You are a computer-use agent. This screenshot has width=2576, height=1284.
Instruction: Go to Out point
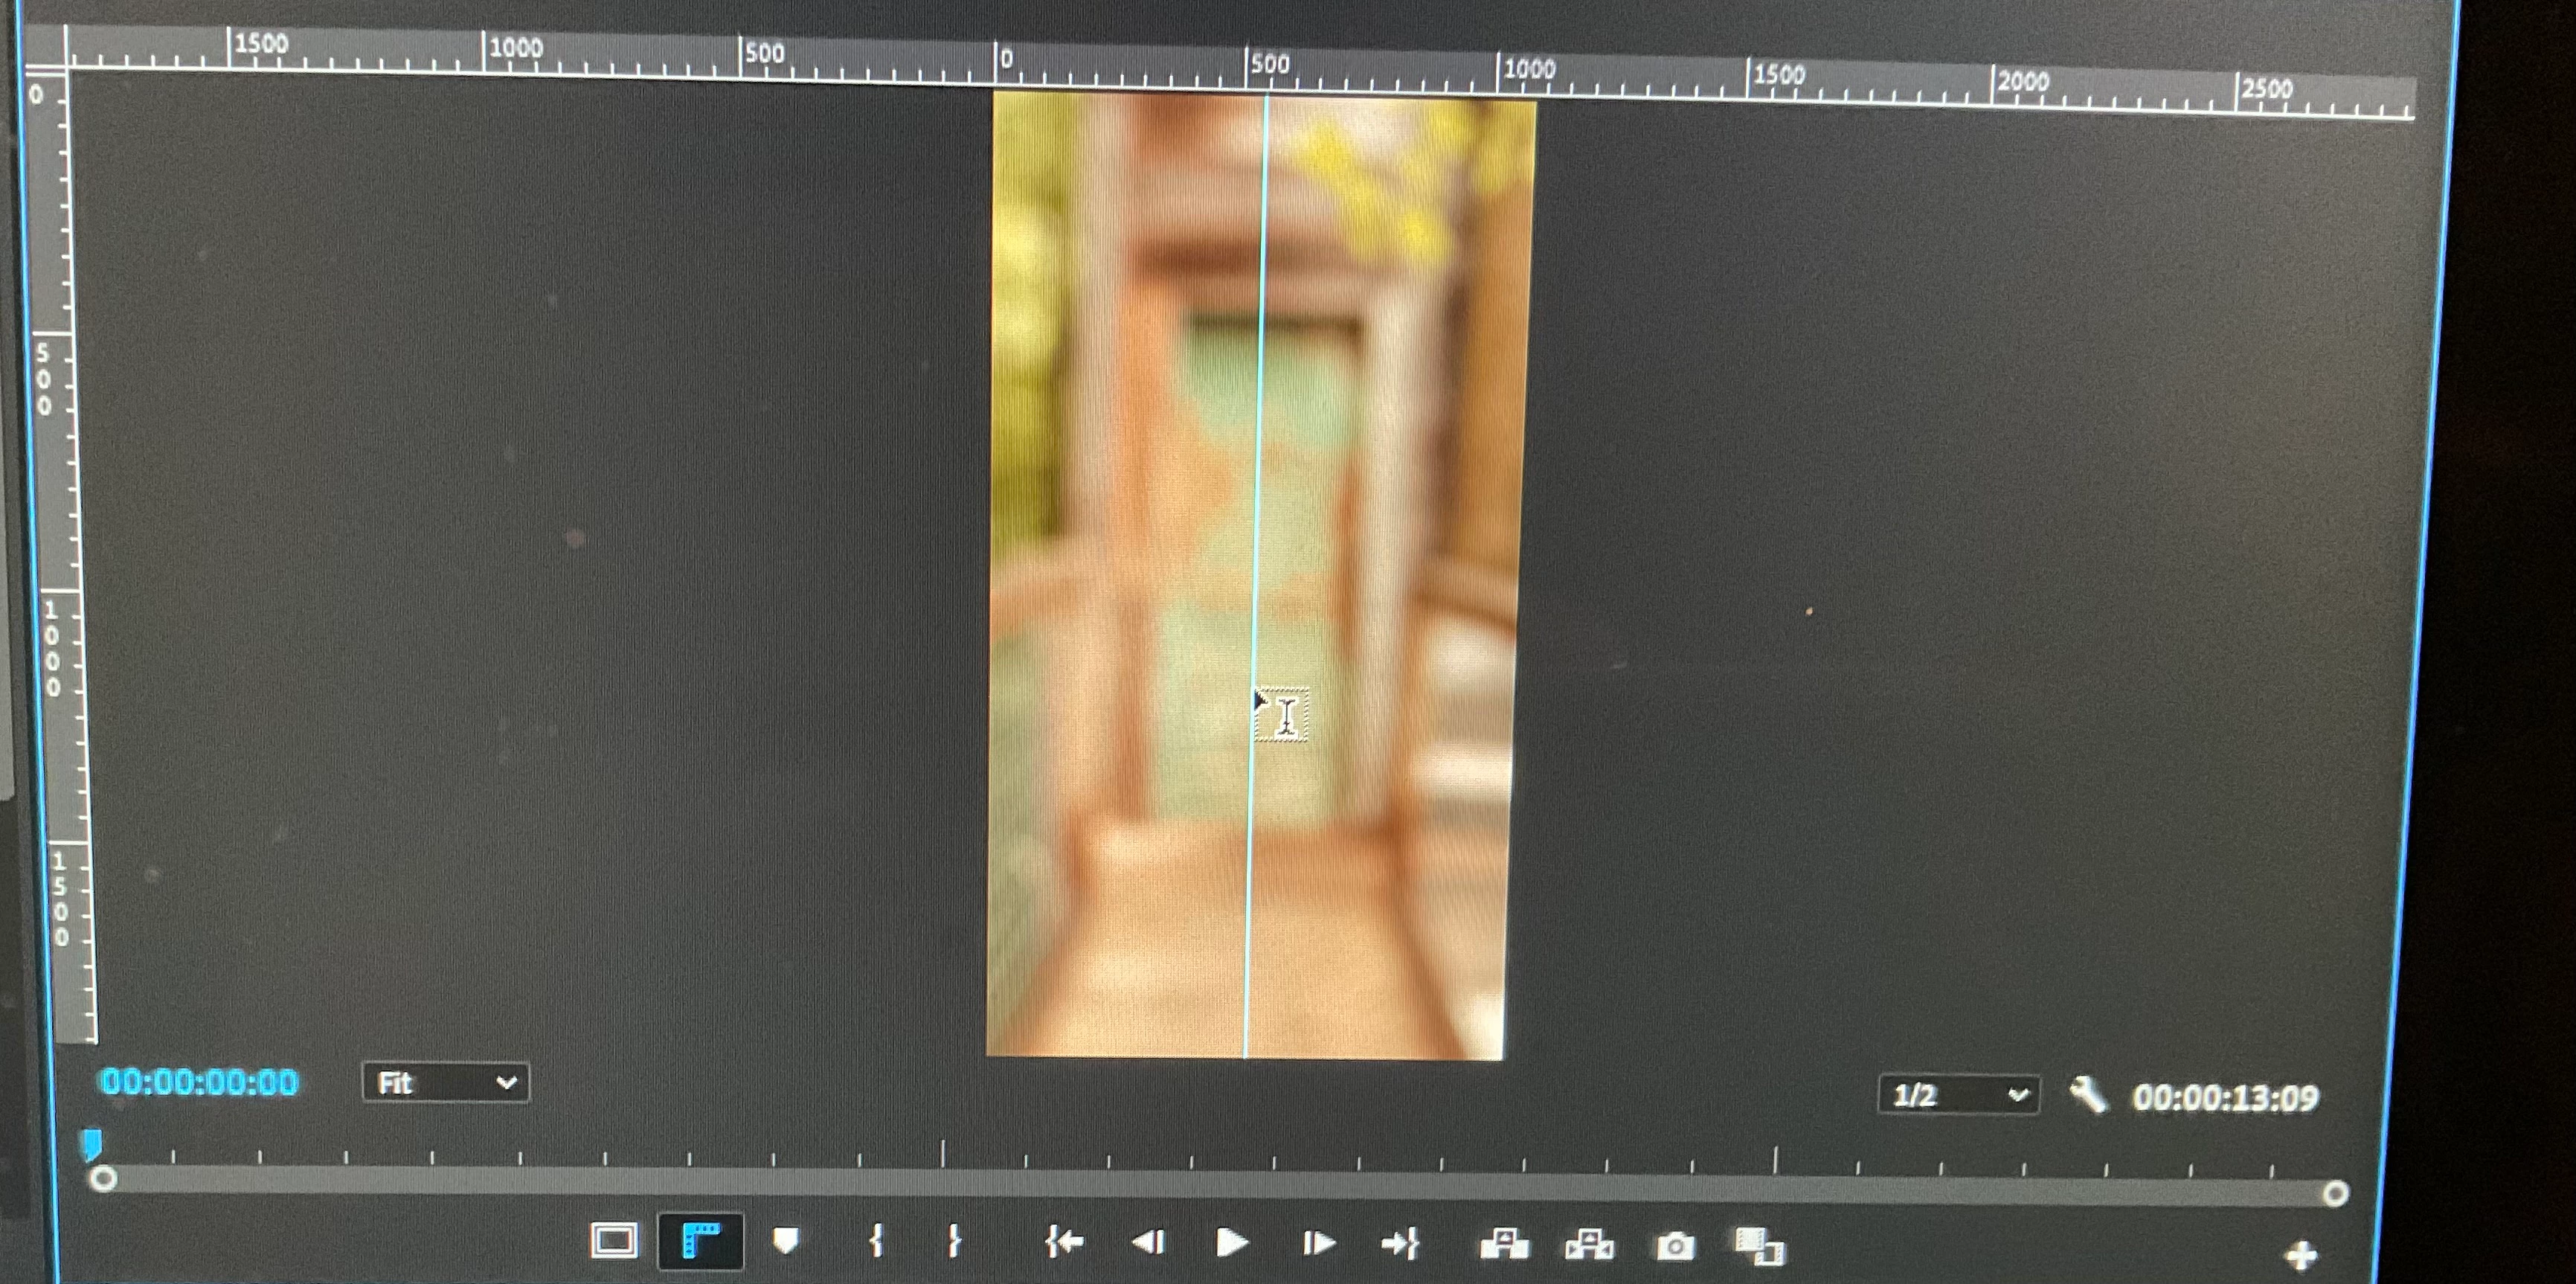pyautogui.click(x=1400, y=1244)
